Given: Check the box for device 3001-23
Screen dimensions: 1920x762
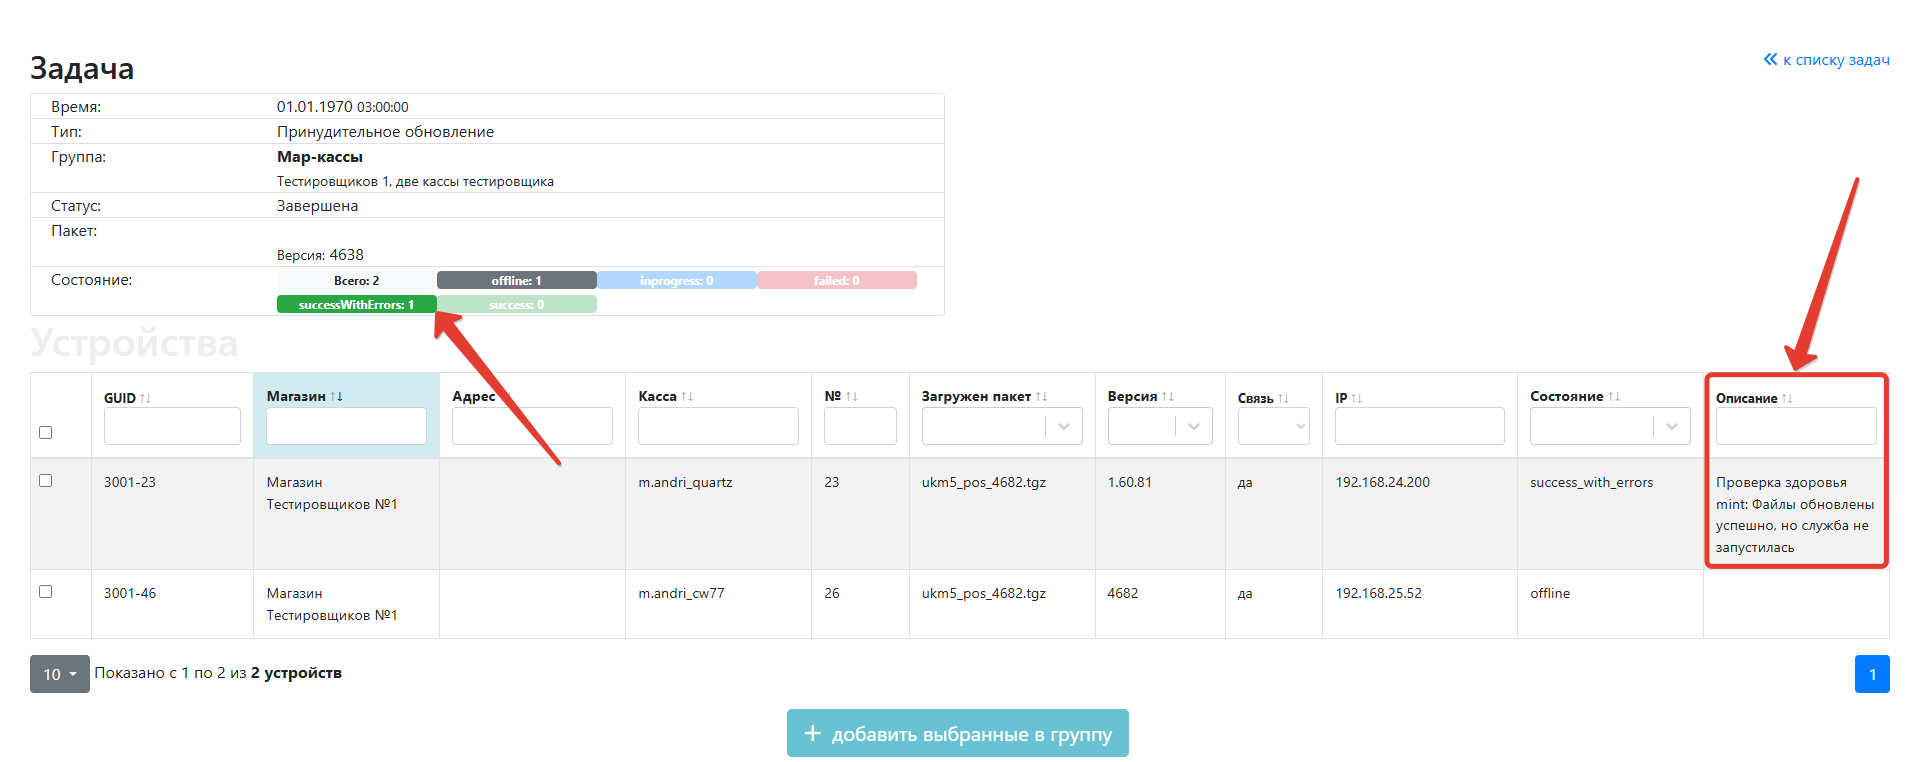Looking at the screenshot, I should click(45, 480).
